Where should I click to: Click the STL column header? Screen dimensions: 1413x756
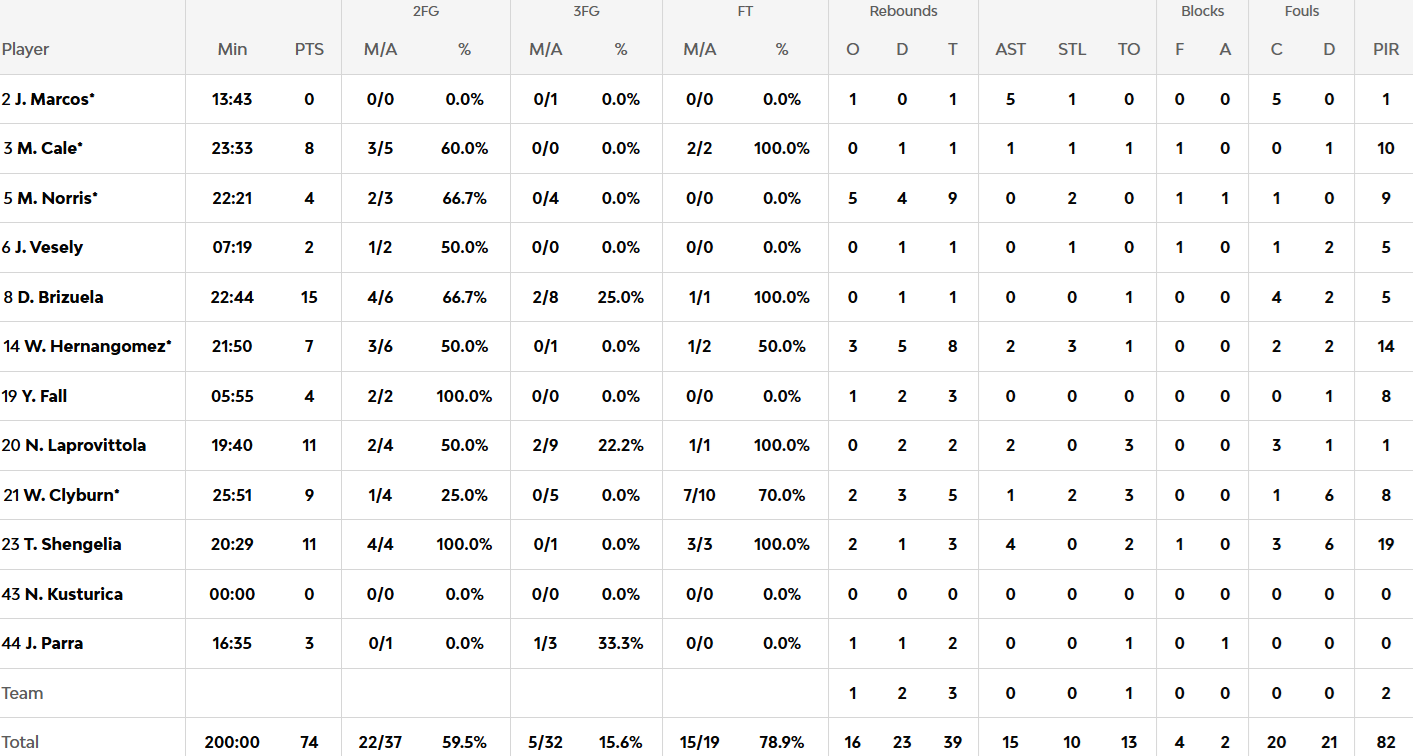coord(1071,49)
